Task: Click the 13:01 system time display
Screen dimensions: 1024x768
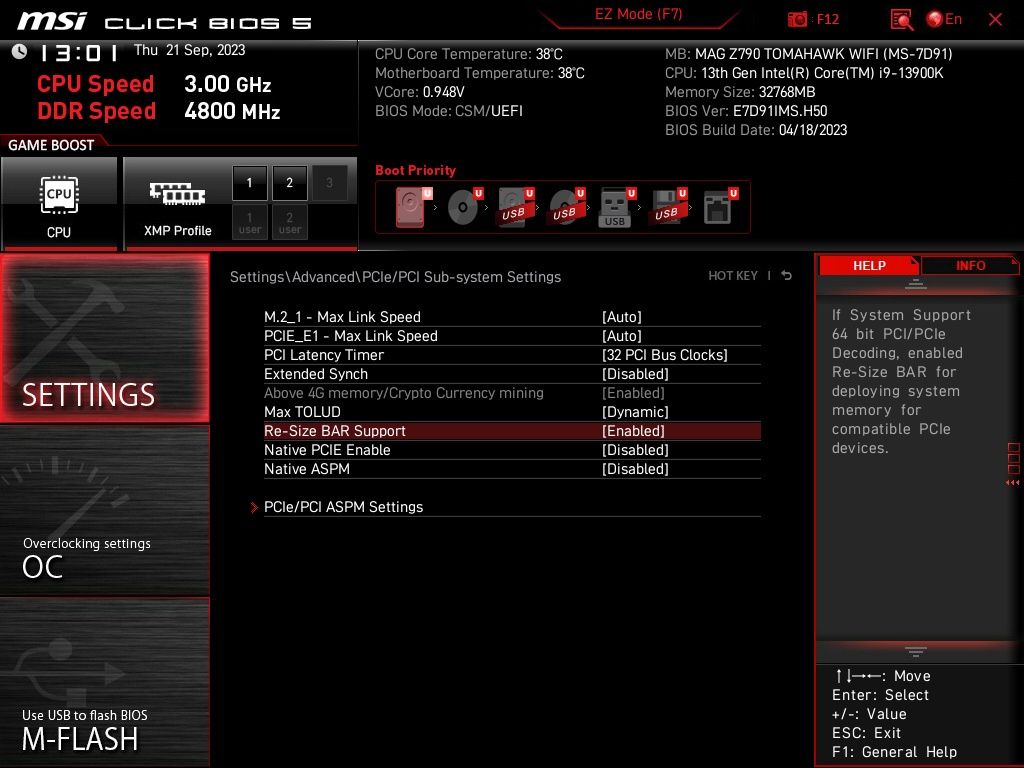Action: pos(78,53)
